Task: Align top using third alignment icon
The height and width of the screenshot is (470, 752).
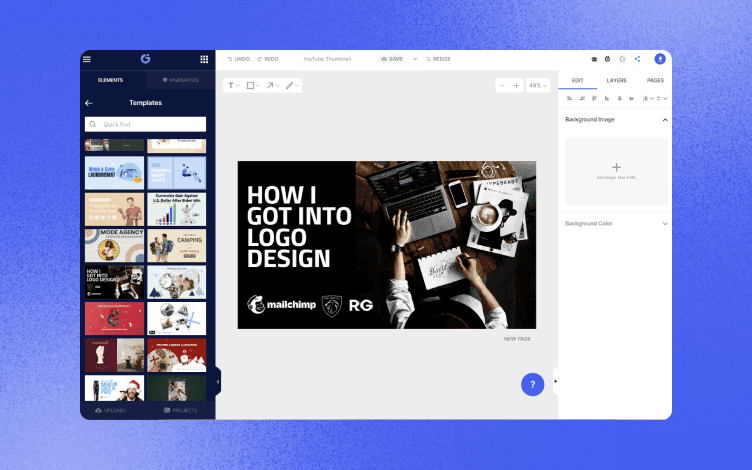Action: 594,98
